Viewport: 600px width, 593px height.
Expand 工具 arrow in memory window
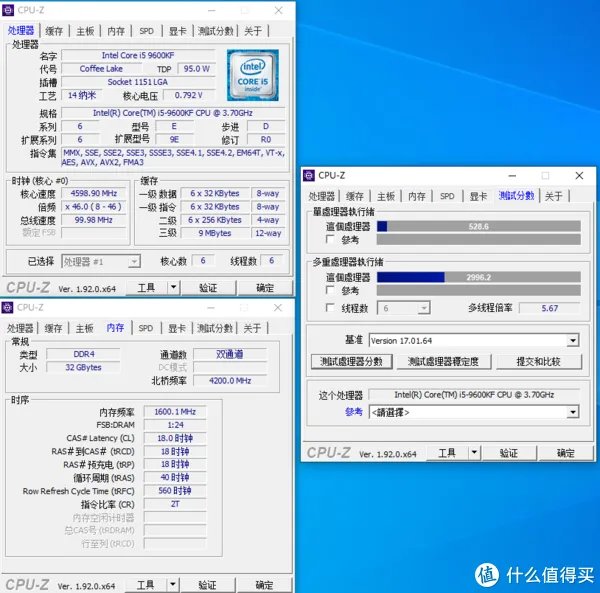(x=173, y=585)
